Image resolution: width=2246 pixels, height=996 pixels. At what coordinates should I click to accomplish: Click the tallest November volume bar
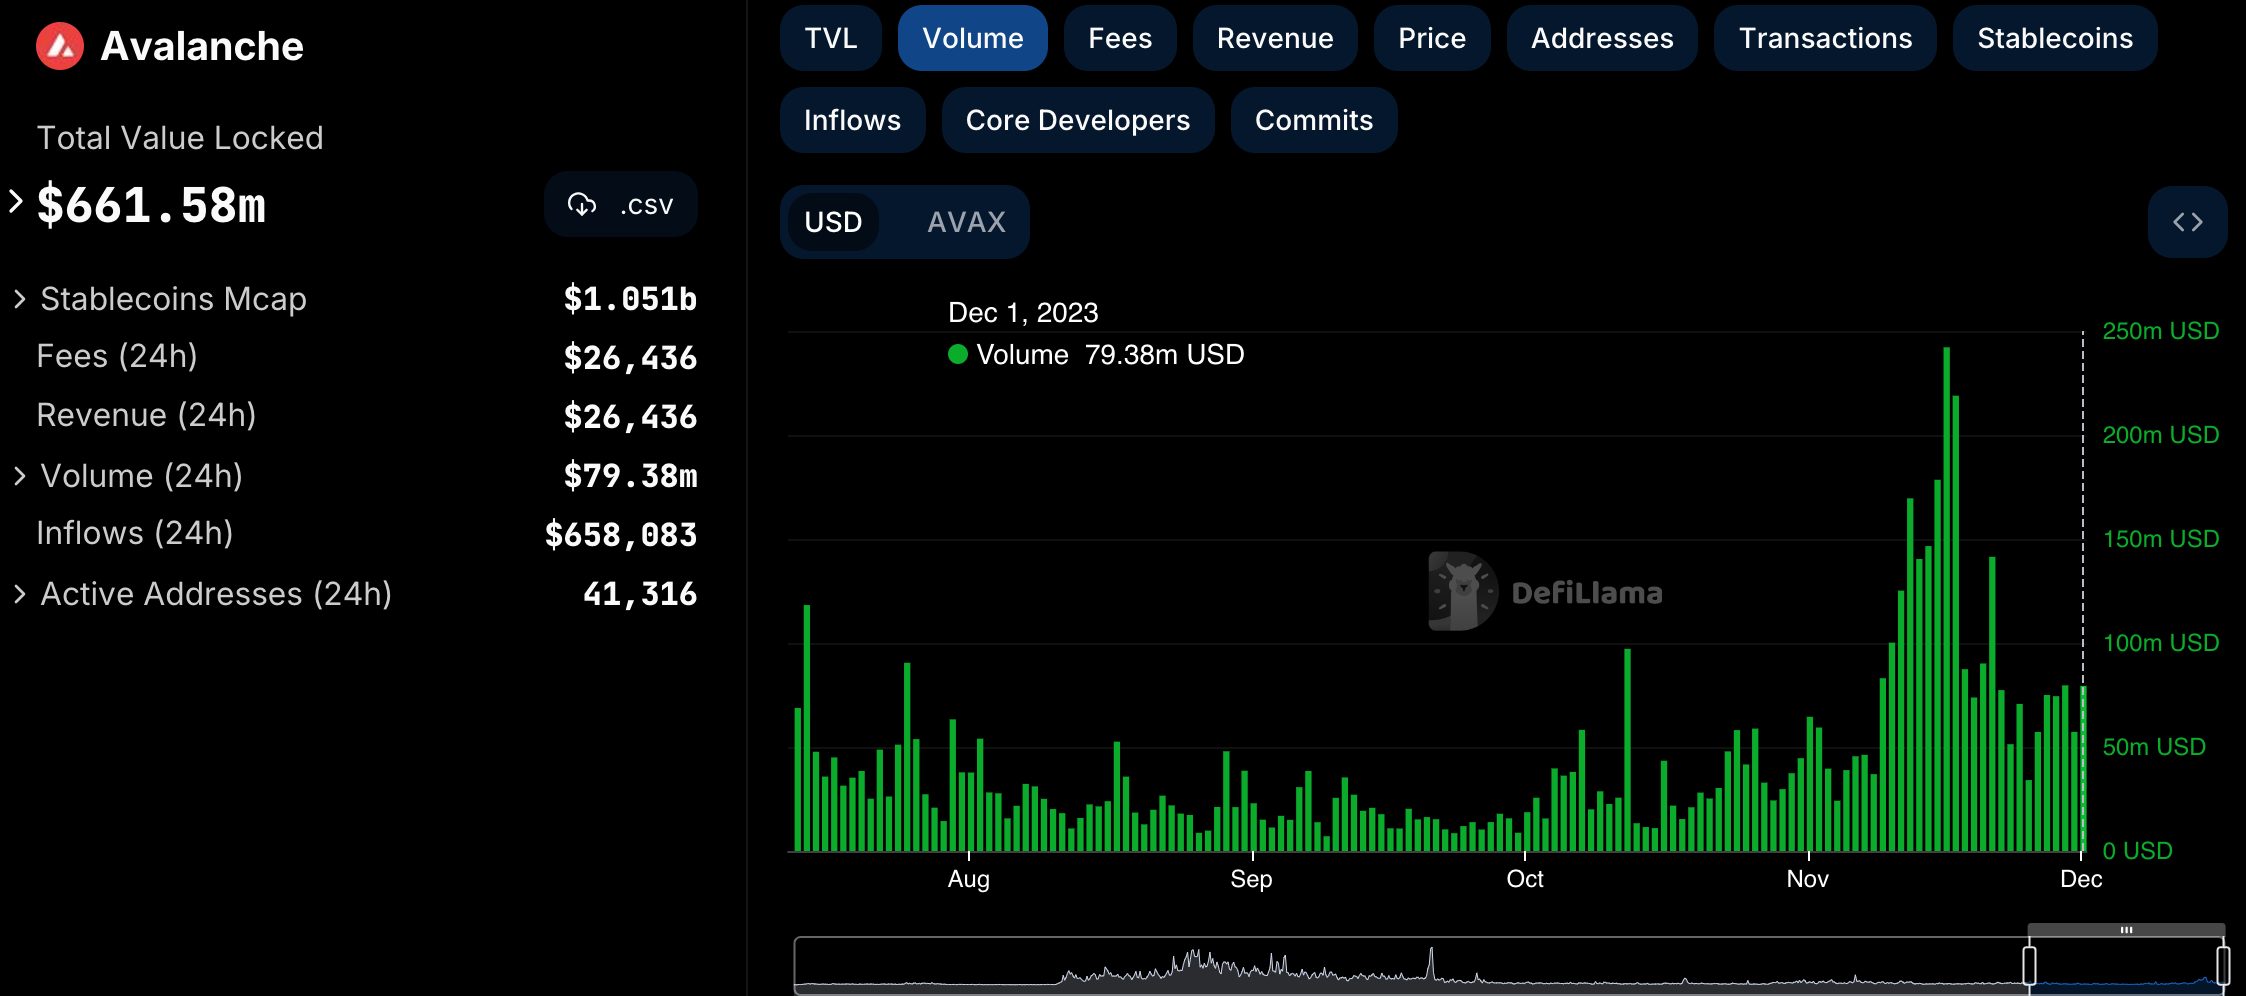click(1946, 600)
